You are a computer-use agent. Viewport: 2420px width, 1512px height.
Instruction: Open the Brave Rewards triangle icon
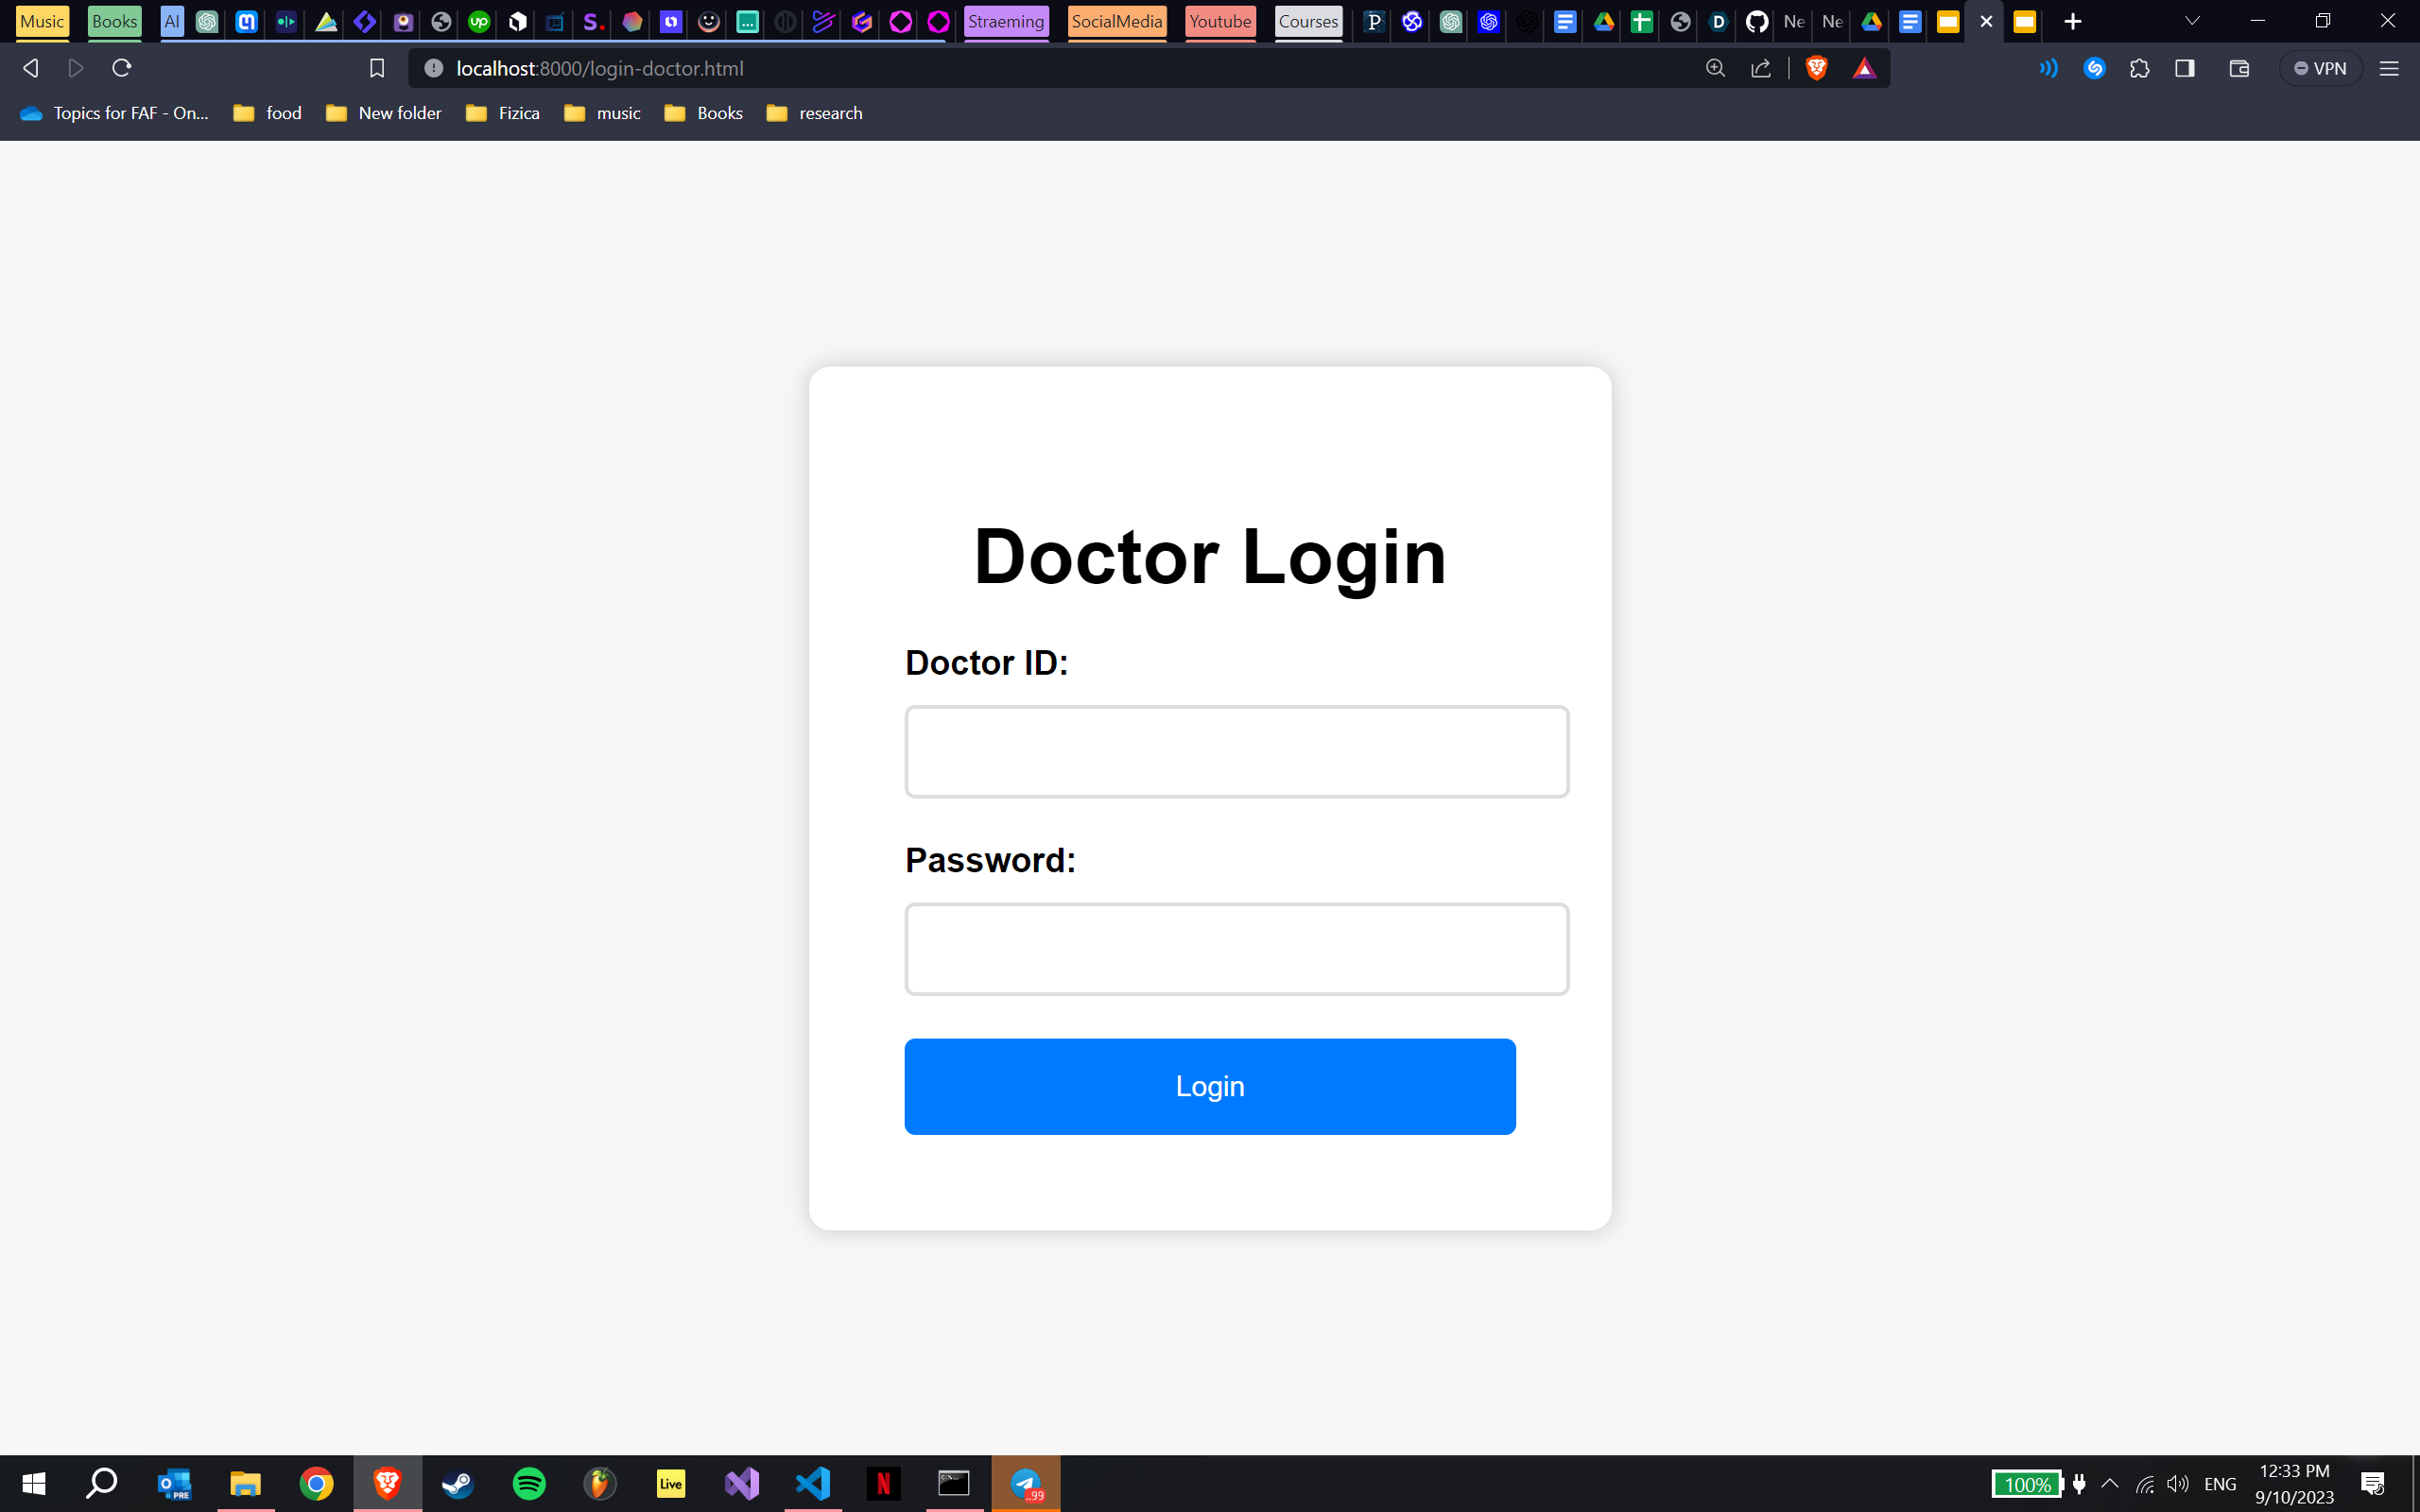pos(1864,68)
